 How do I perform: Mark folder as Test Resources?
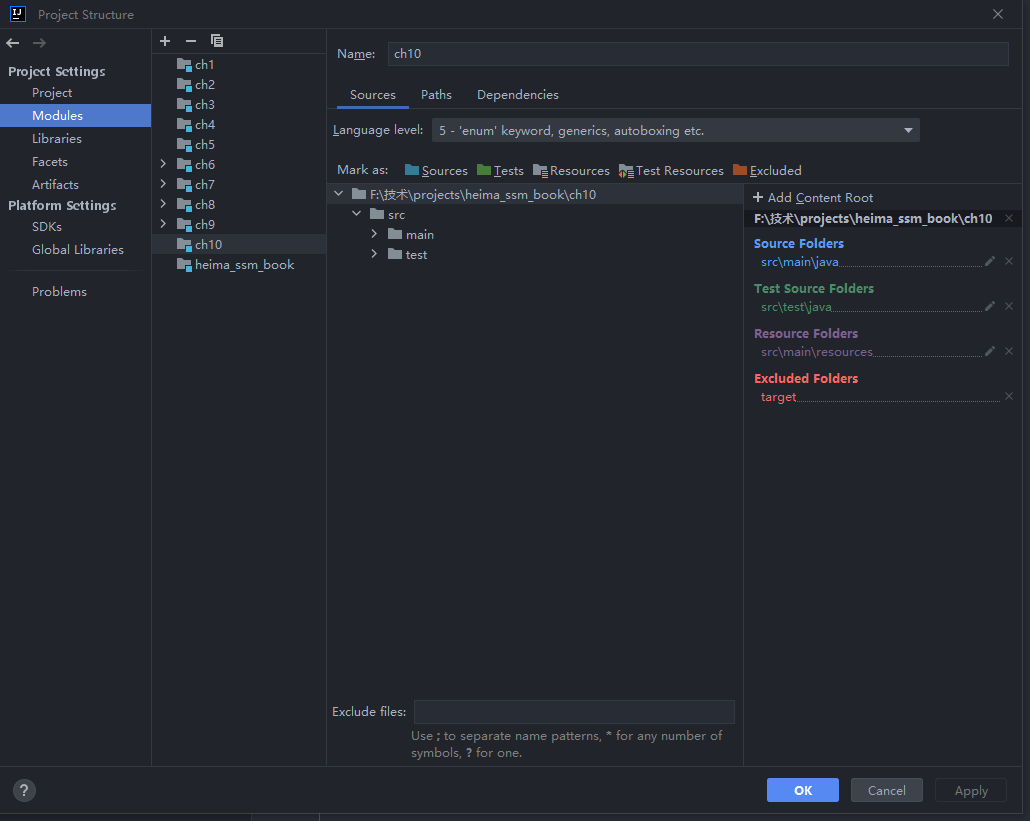point(671,171)
